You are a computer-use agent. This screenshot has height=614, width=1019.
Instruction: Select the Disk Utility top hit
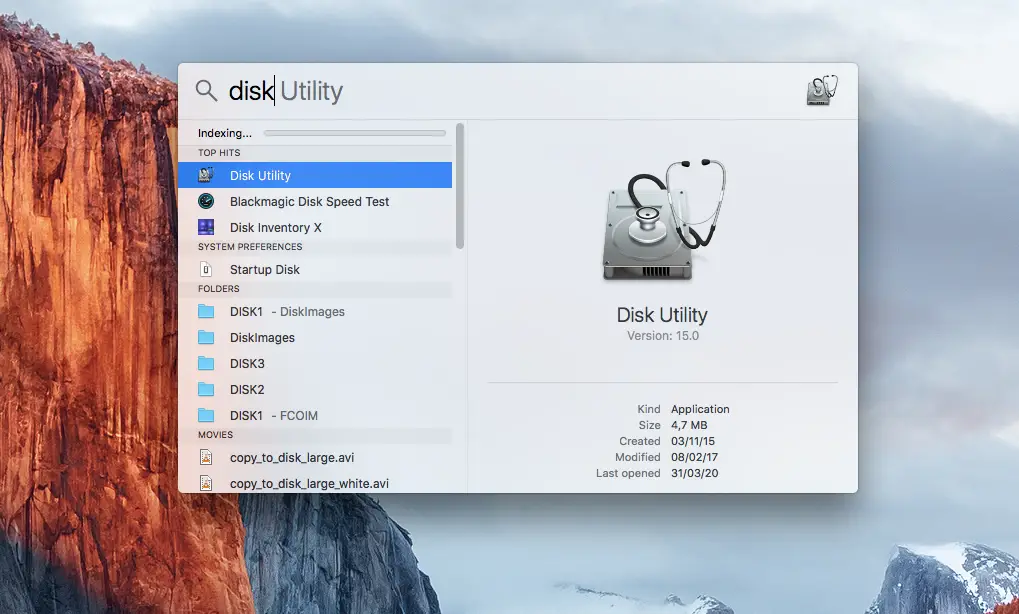click(x=315, y=175)
